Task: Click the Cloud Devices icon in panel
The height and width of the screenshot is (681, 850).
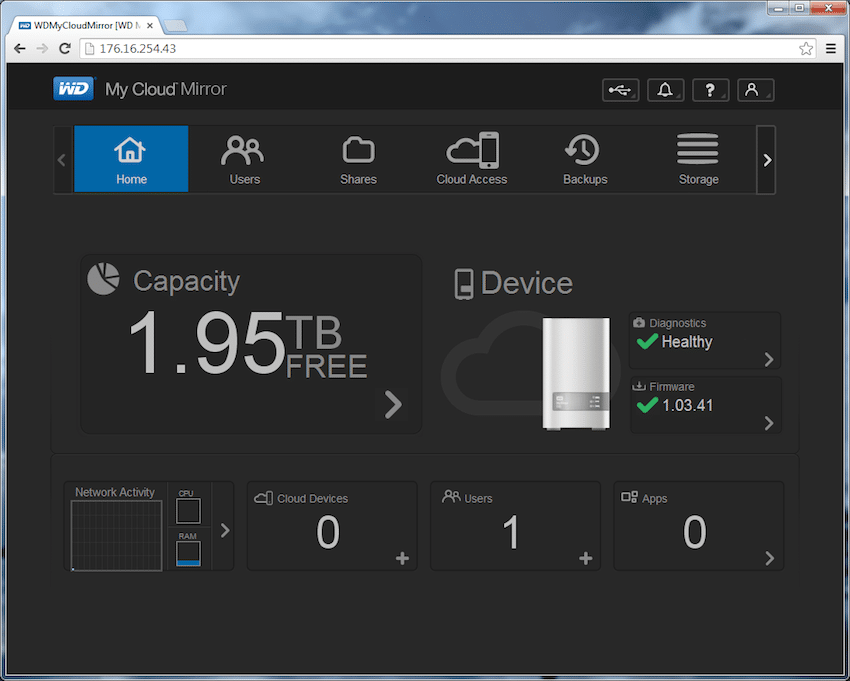Action: (x=263, y=498)
